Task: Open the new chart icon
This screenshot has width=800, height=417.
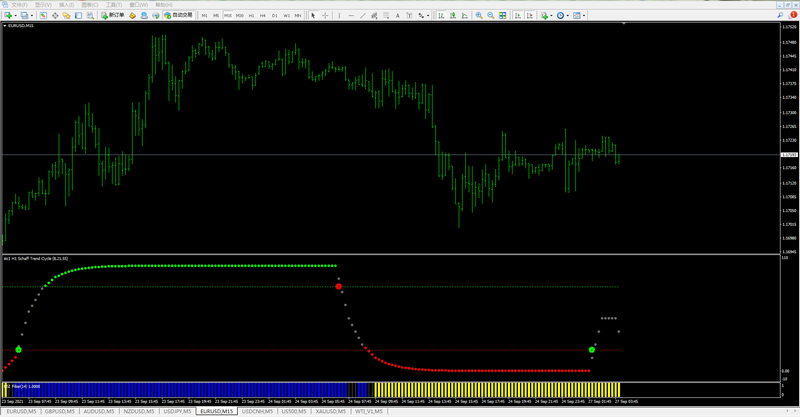Action: click(7, 16)
